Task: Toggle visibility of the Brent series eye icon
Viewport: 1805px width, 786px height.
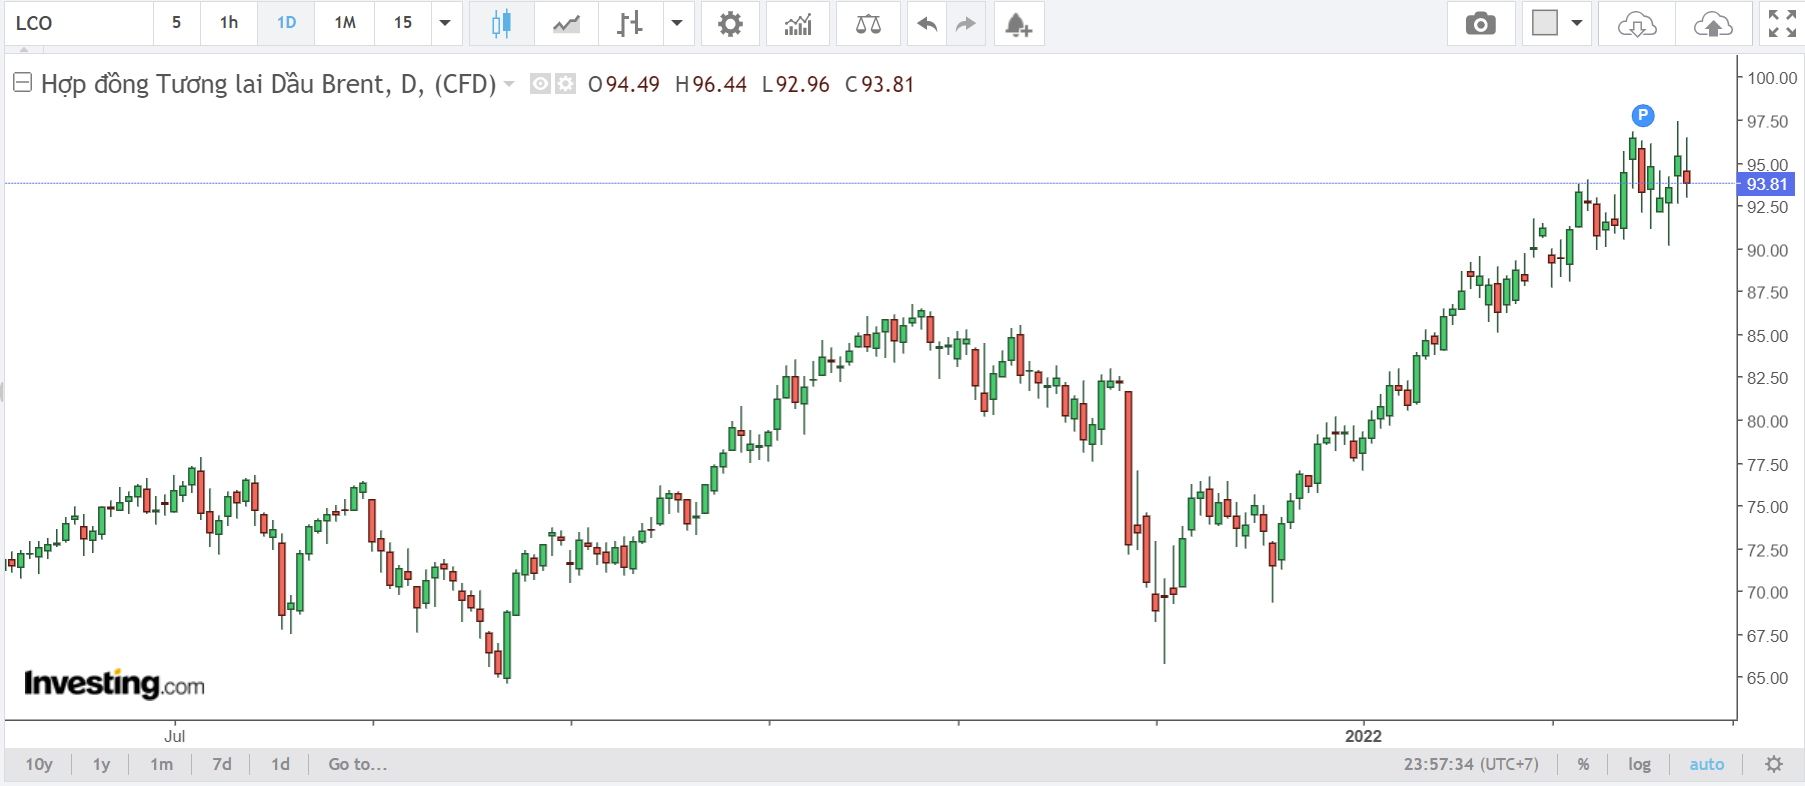Action: (x=540, y=84)
